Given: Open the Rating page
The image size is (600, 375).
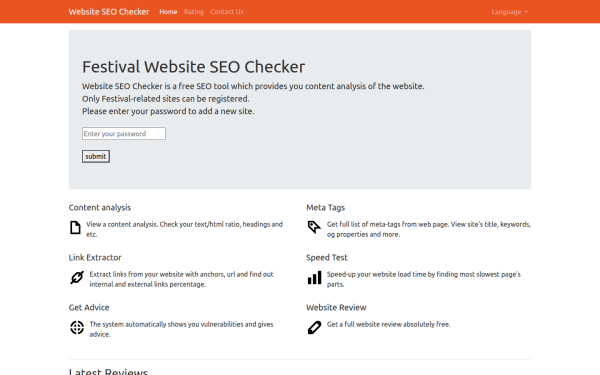Looking at the screenshot, I should tap(194, 12).
